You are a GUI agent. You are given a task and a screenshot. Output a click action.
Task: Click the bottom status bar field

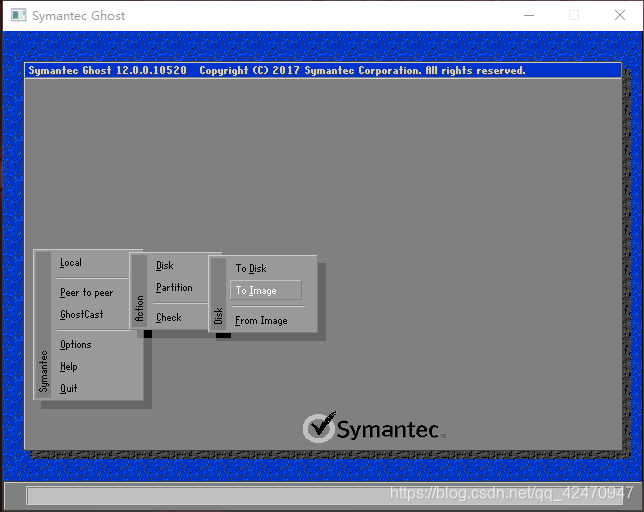pos(325,496)
